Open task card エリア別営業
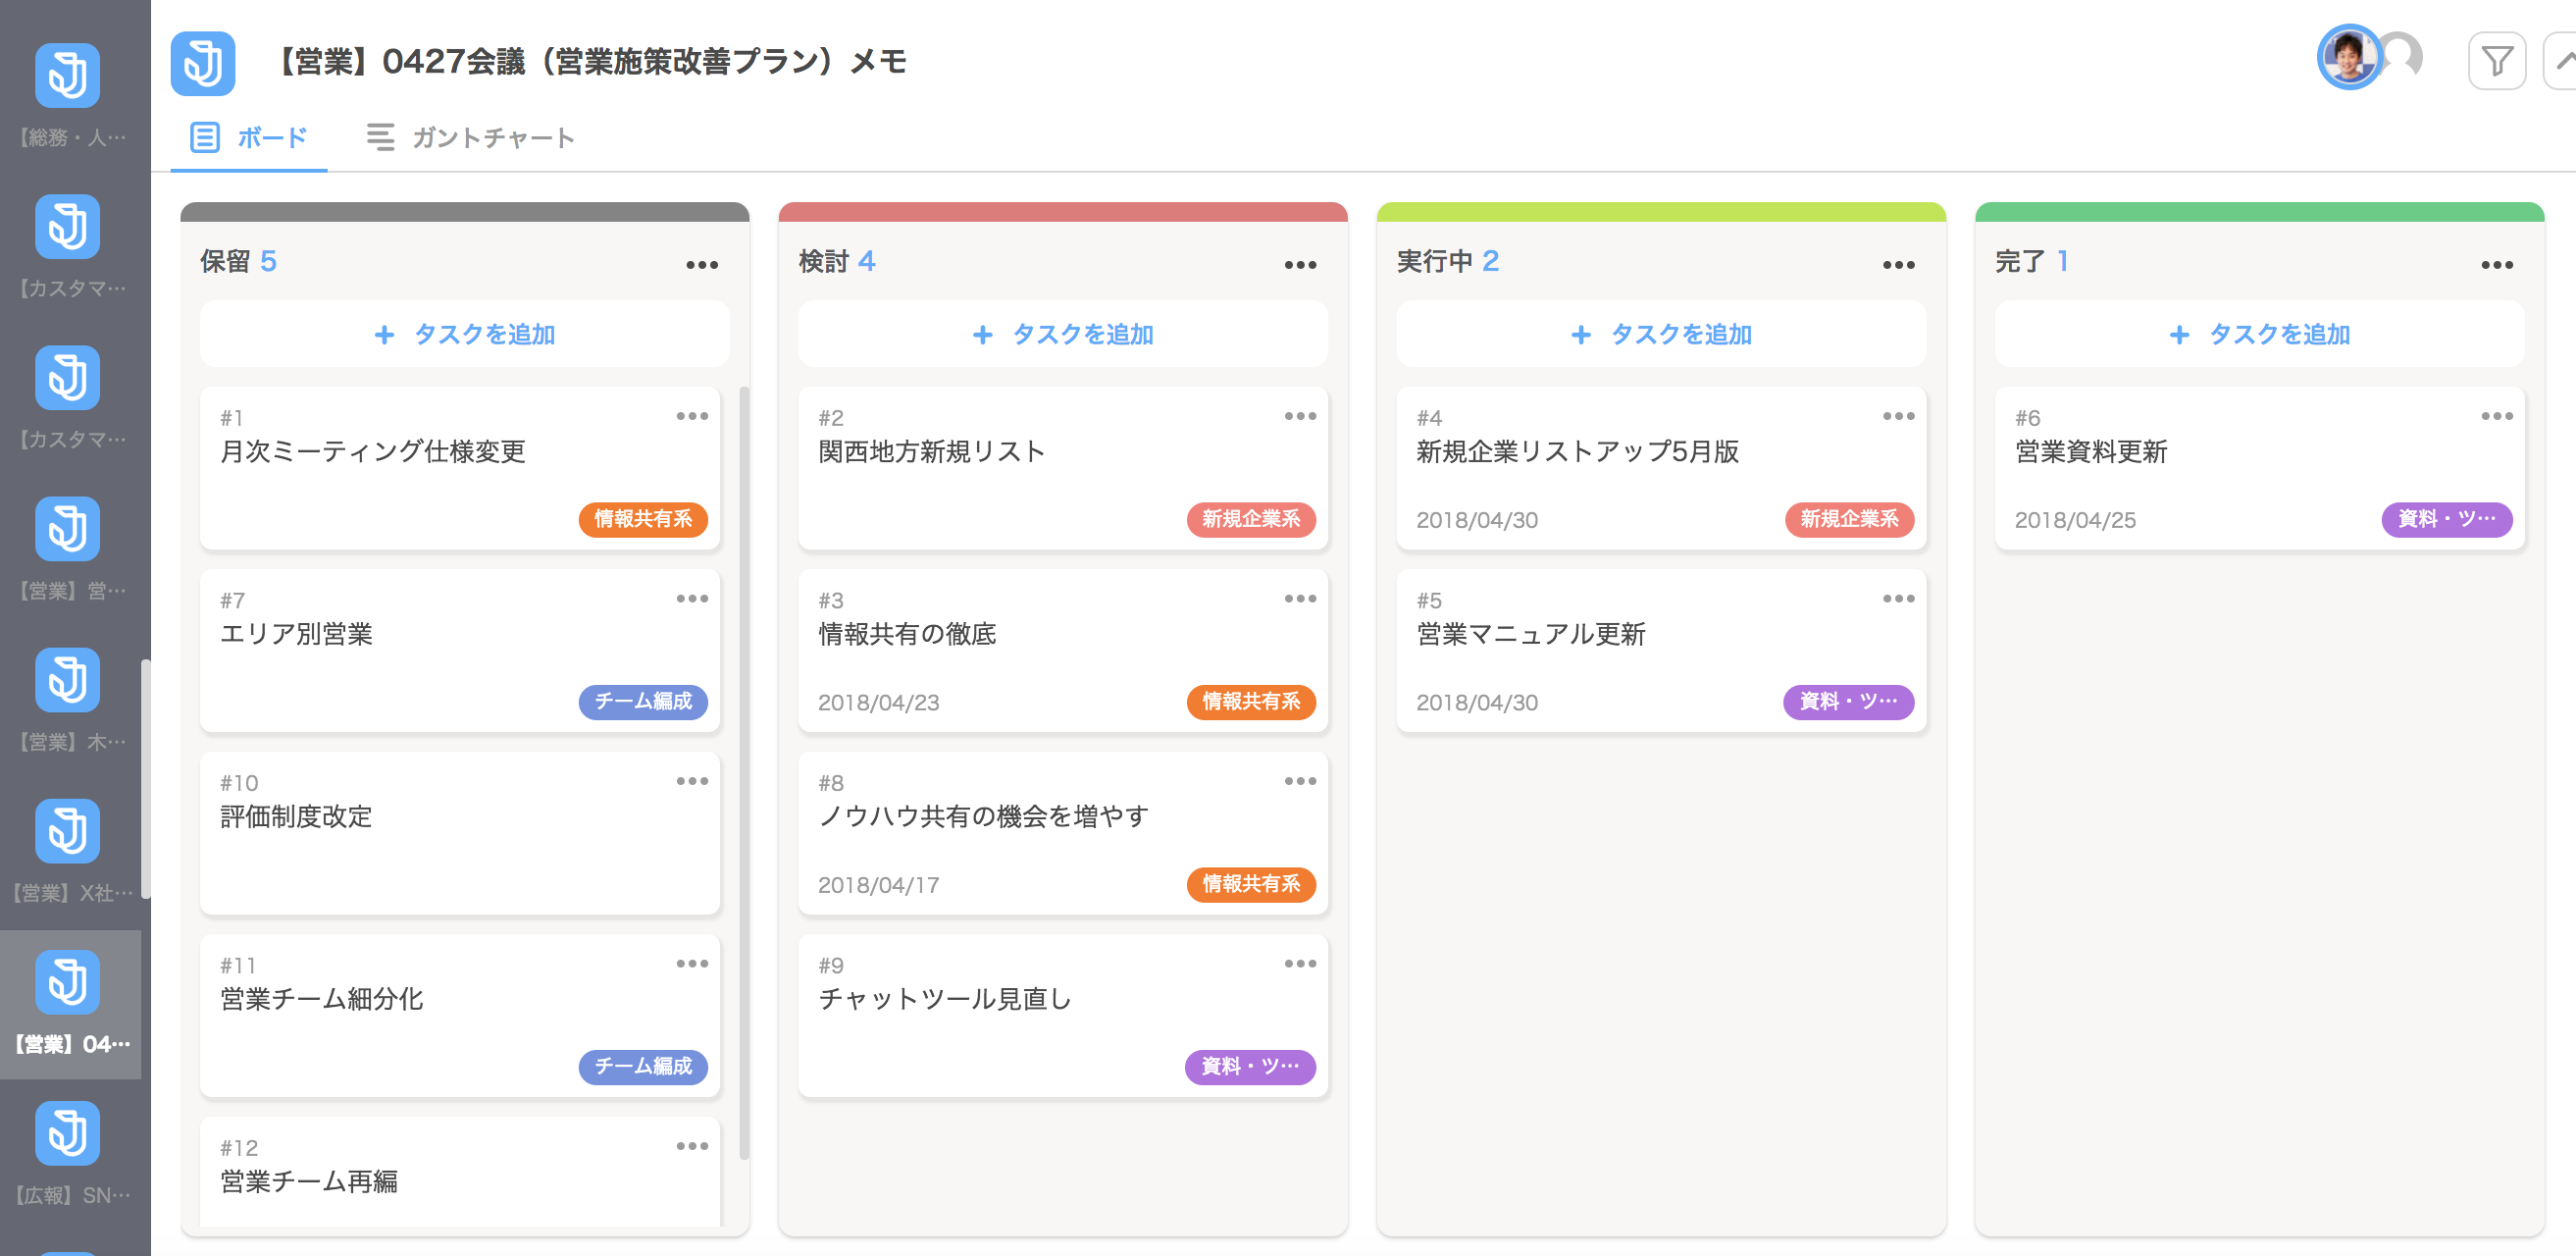Image resolution: width=2576 pixels, height=1256 pixels. (460, 651)
